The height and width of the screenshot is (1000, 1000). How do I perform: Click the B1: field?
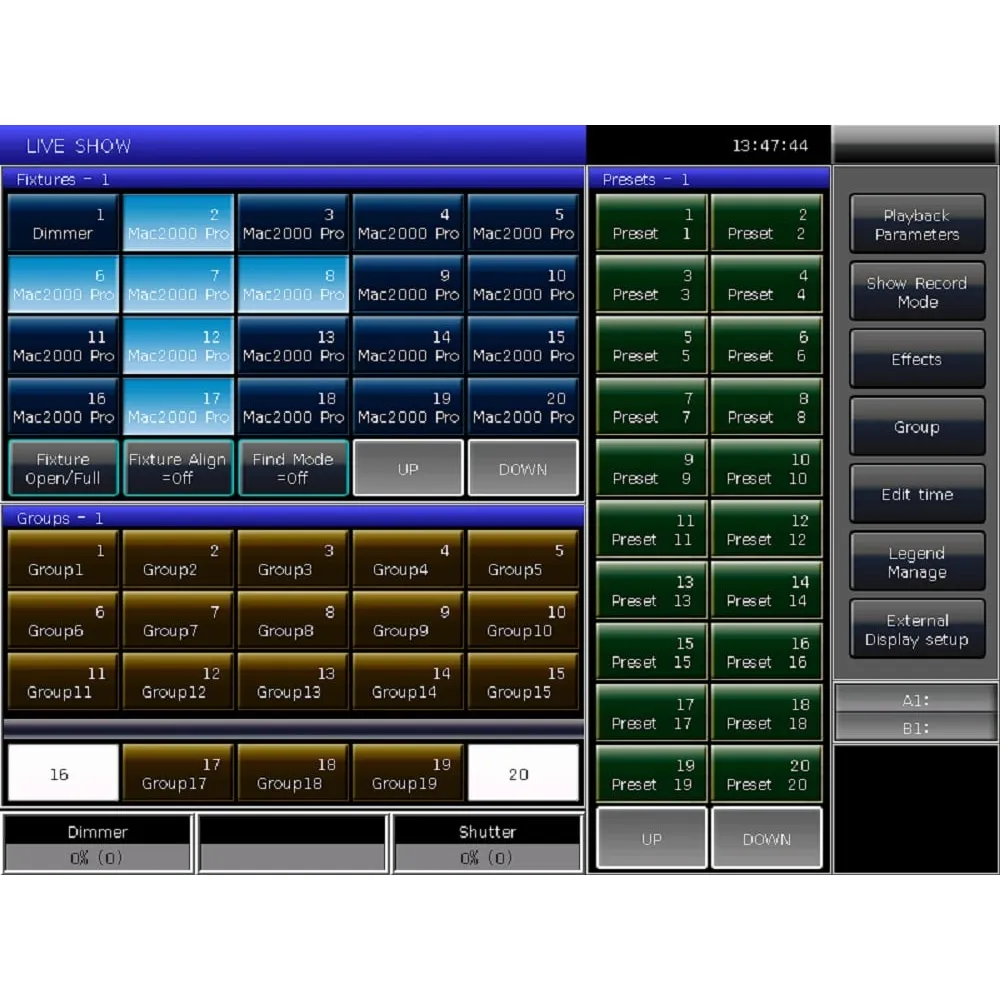click(x=916, y=728)
